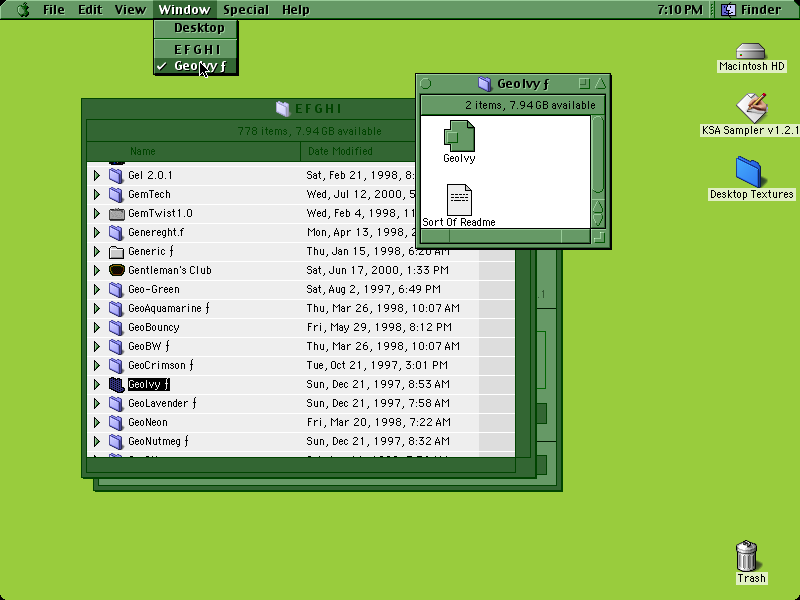This screenshot has width=800, height=600.
Task: Click the GemTwist1.0 folder icon
Action: tap(116, 213)
